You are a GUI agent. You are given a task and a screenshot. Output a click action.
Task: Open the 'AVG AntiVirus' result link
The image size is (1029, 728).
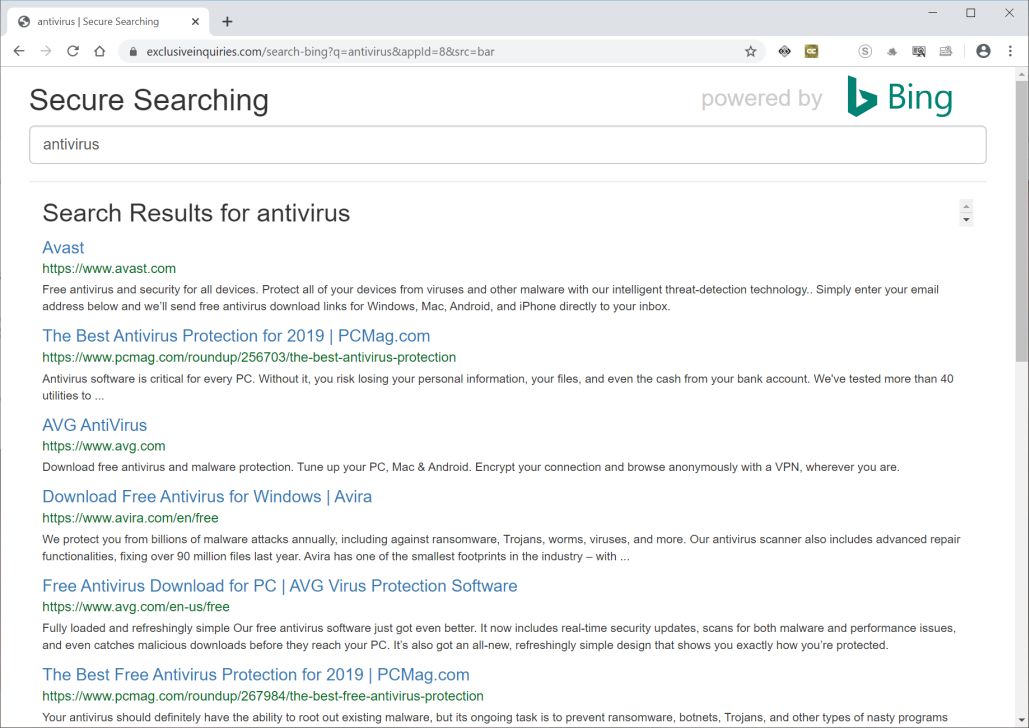click(x=94, y=425)
